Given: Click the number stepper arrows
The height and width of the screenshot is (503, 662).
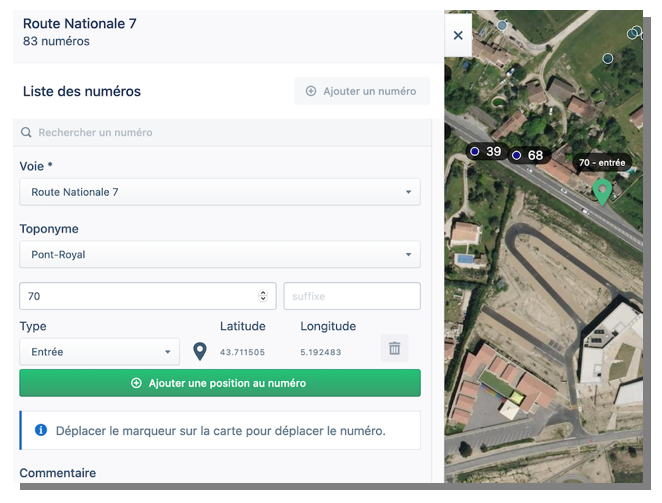Looking at the screenshot, I should (x=263, y=296).
